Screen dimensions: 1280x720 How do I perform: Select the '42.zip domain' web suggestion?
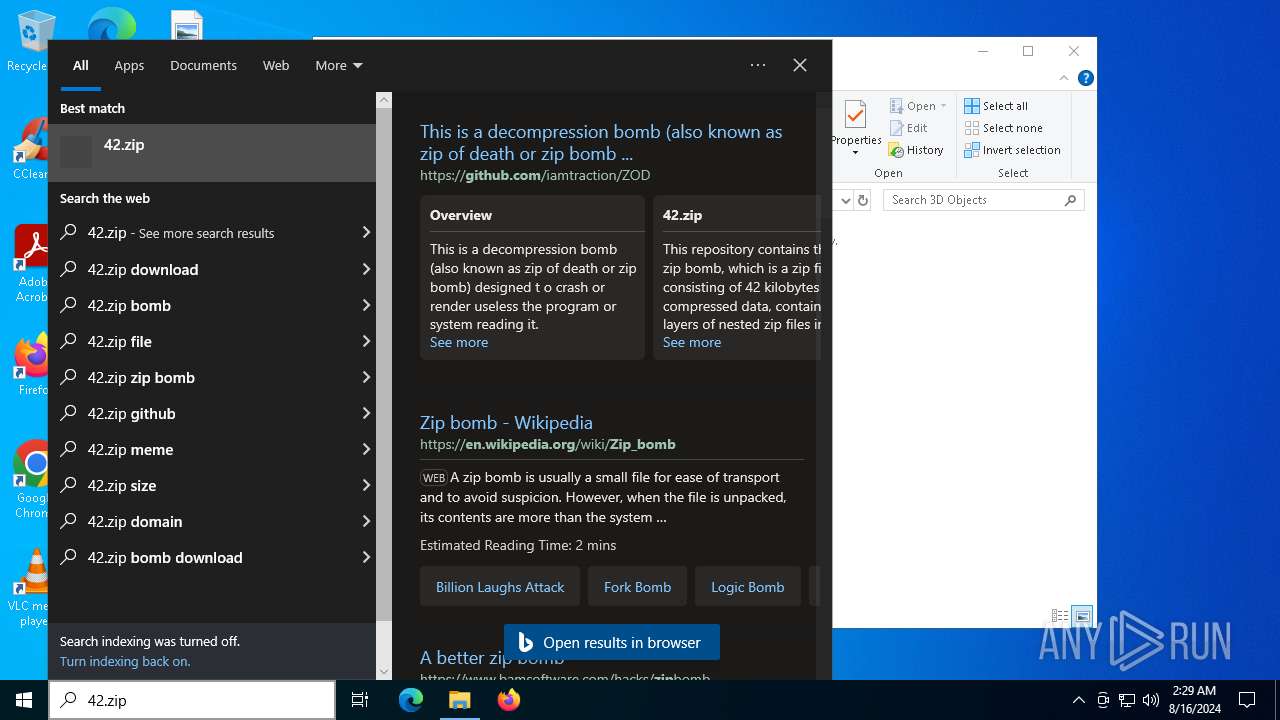pyautogui.click(x=212, y=521)
